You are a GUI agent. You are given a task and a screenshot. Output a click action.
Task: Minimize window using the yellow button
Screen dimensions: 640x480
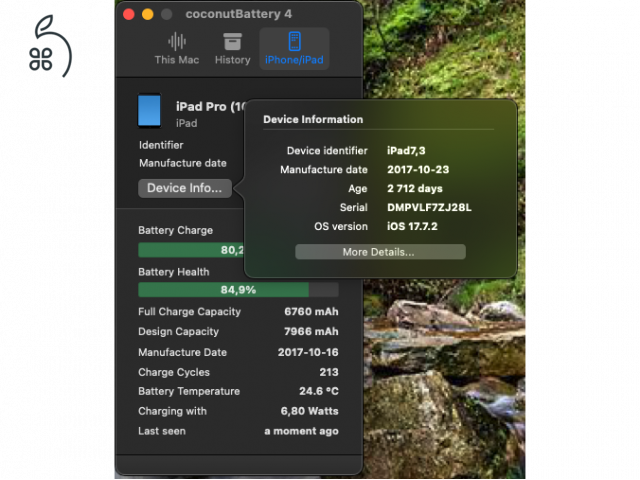[x=148, y=14]
